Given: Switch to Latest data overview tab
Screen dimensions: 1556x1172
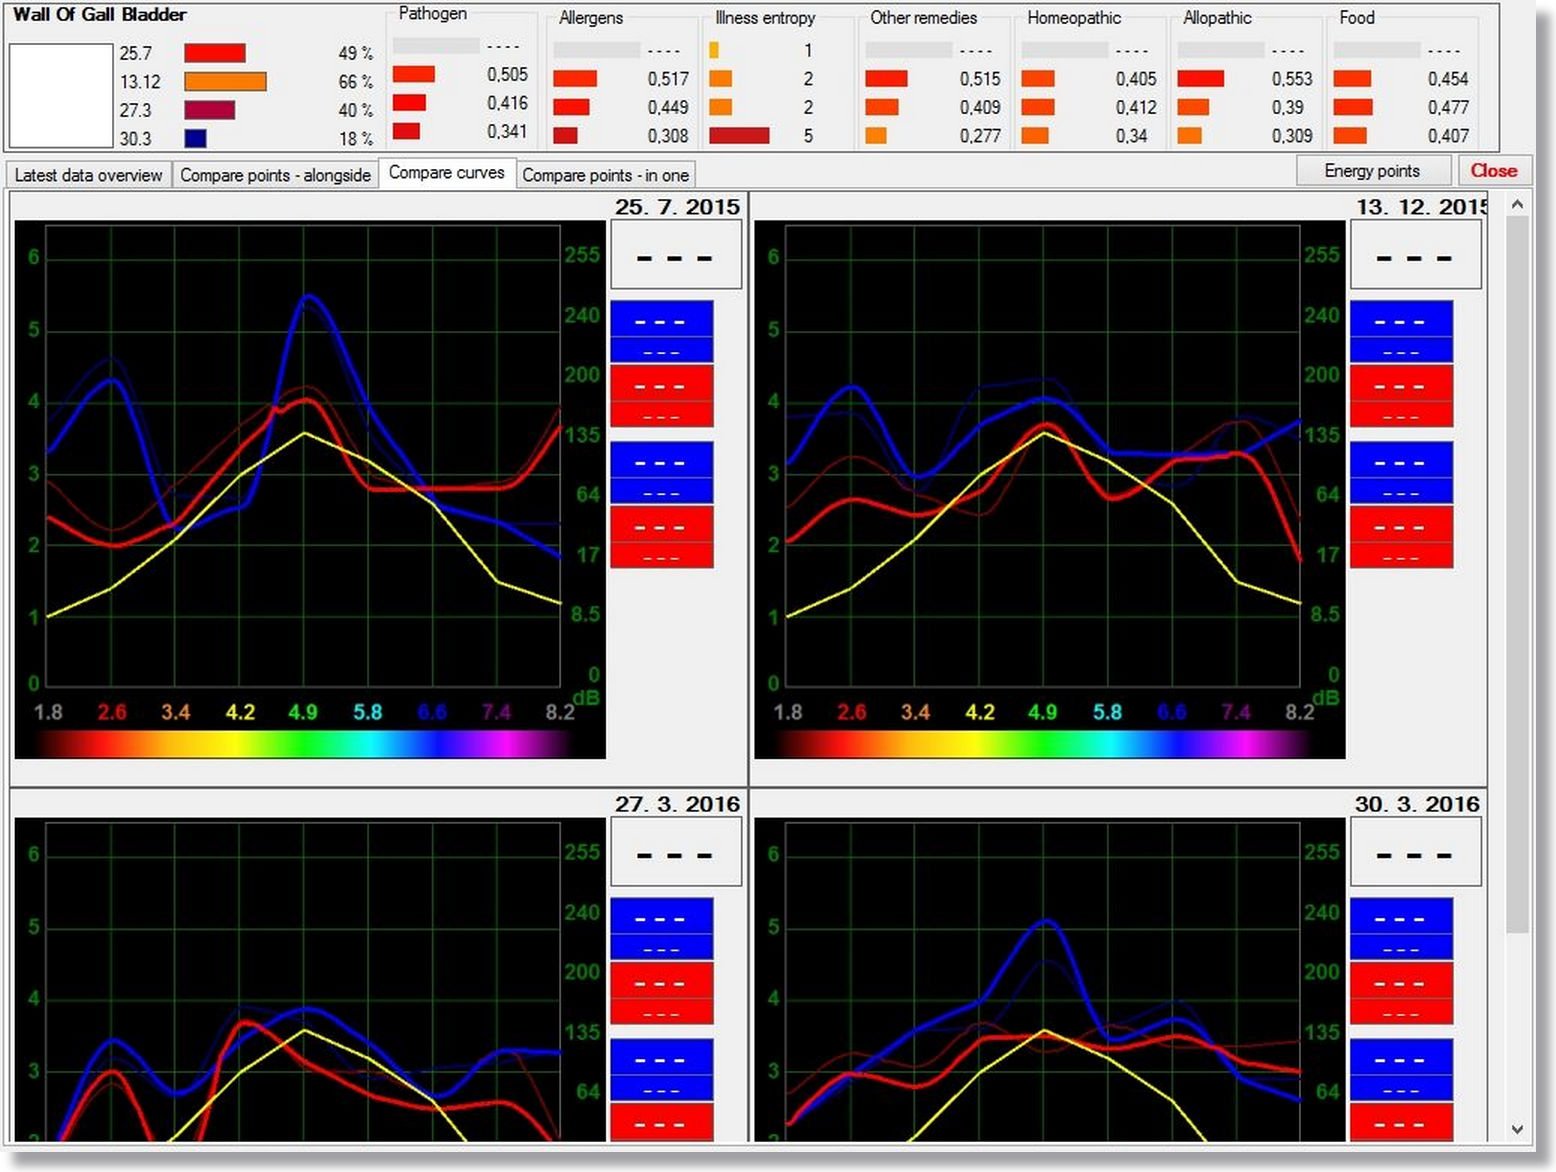Looking at the screenshot, I should (x=88, y=175).
